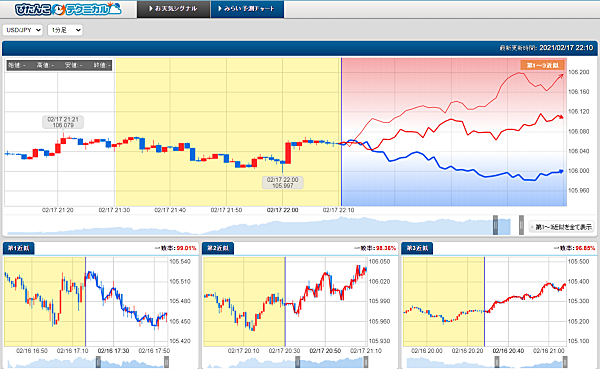Open the USD/JPY currency pair dropdown
Screen dimensions: 600x369
[x=23, y=30]
